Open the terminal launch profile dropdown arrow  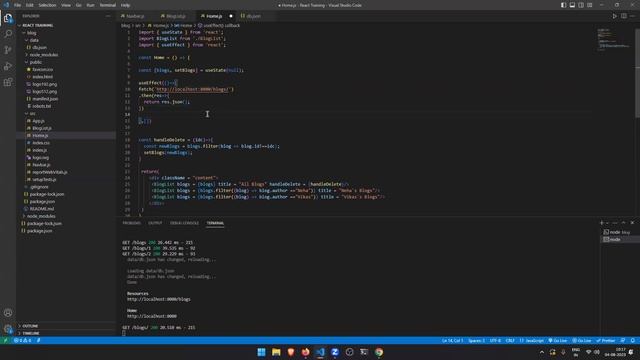[x=607, y=223]
